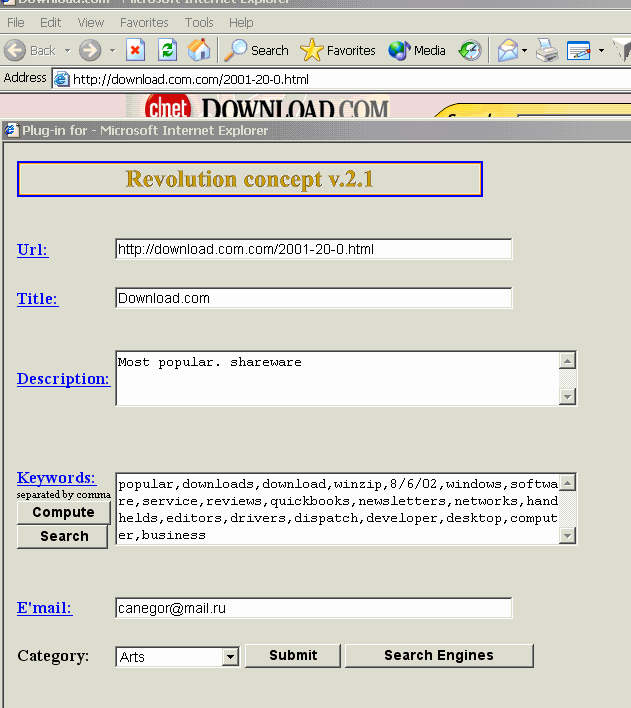Refresh the page with green arrows icon

click(x=167, y=50)
